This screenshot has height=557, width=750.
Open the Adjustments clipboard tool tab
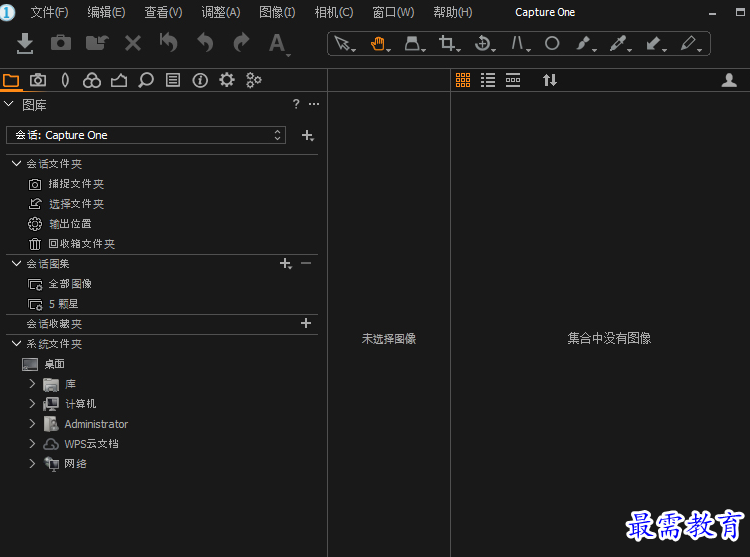point(173,80)
